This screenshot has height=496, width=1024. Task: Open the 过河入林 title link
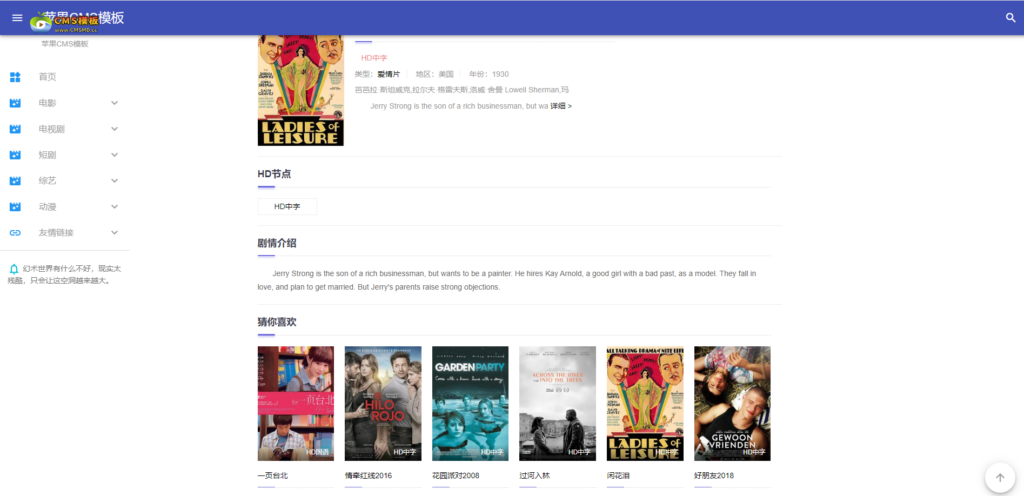[x=535, y=476]
